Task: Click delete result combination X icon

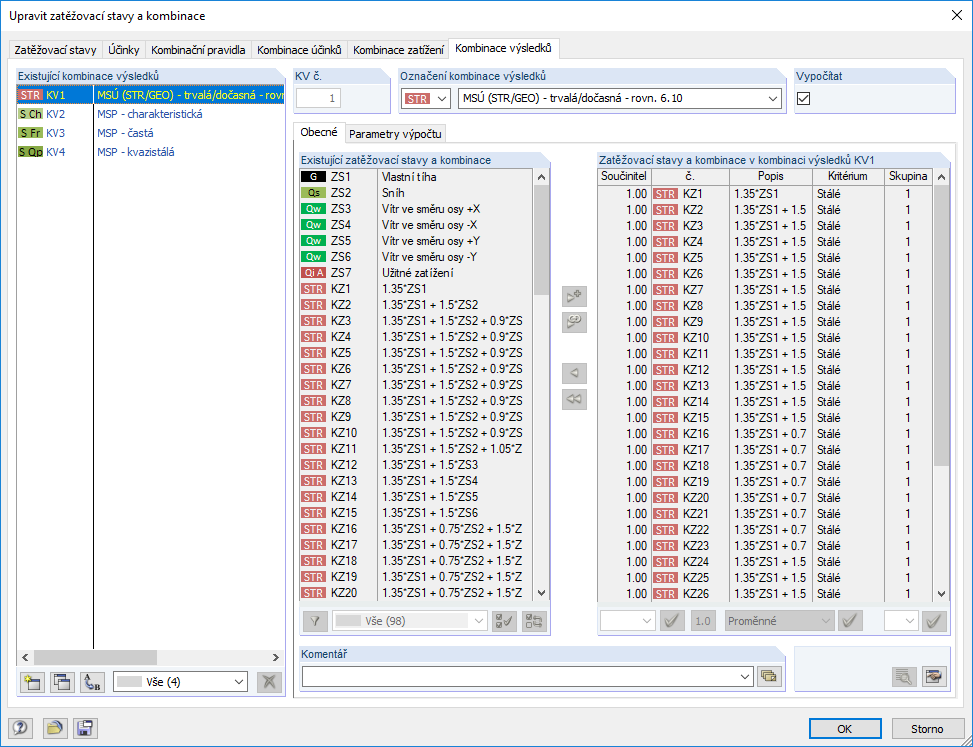Action: tap(269, 682)
